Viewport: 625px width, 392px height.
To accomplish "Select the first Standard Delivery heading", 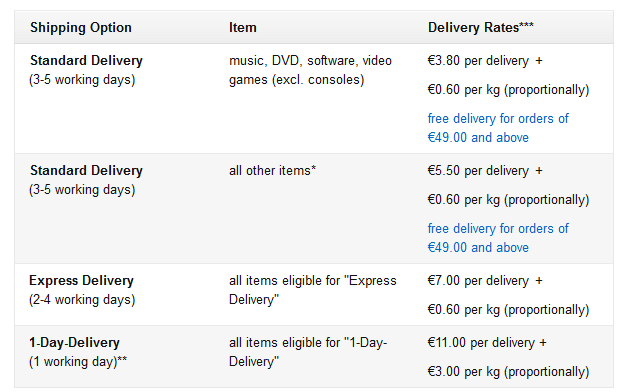I will pyautogui.click(x=86, y=61).
